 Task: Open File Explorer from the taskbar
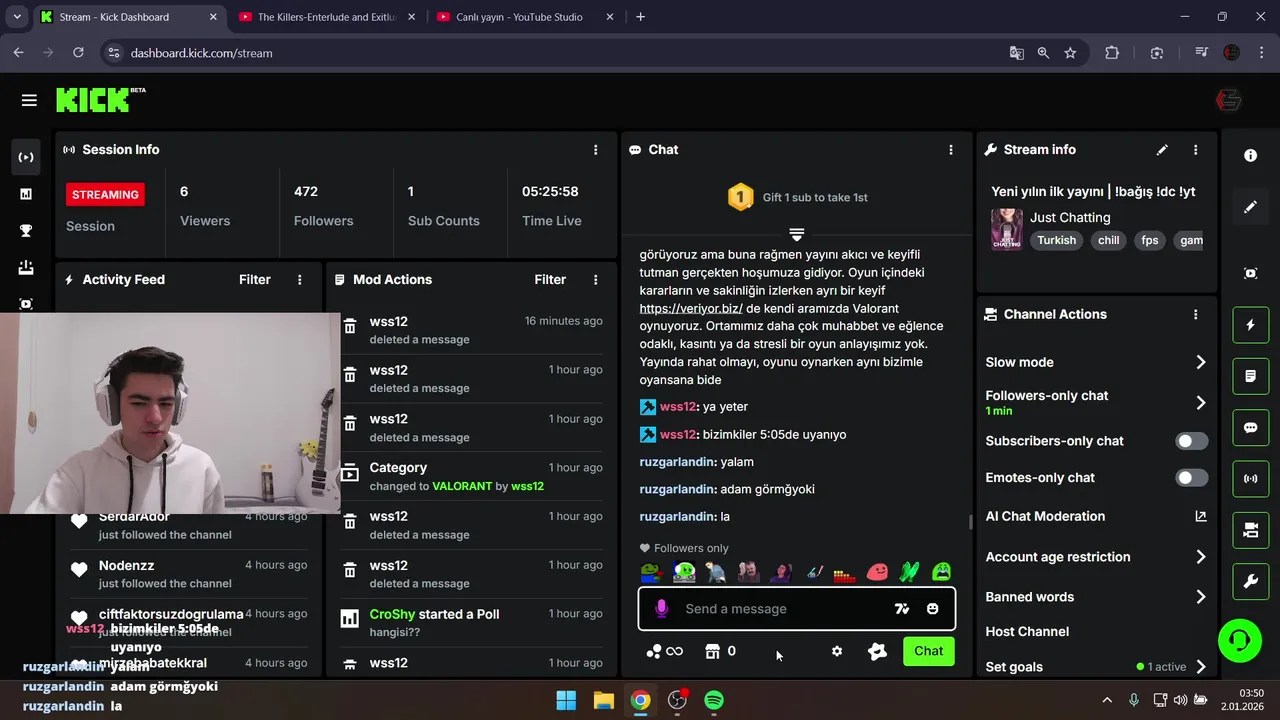tap(603, 700)
